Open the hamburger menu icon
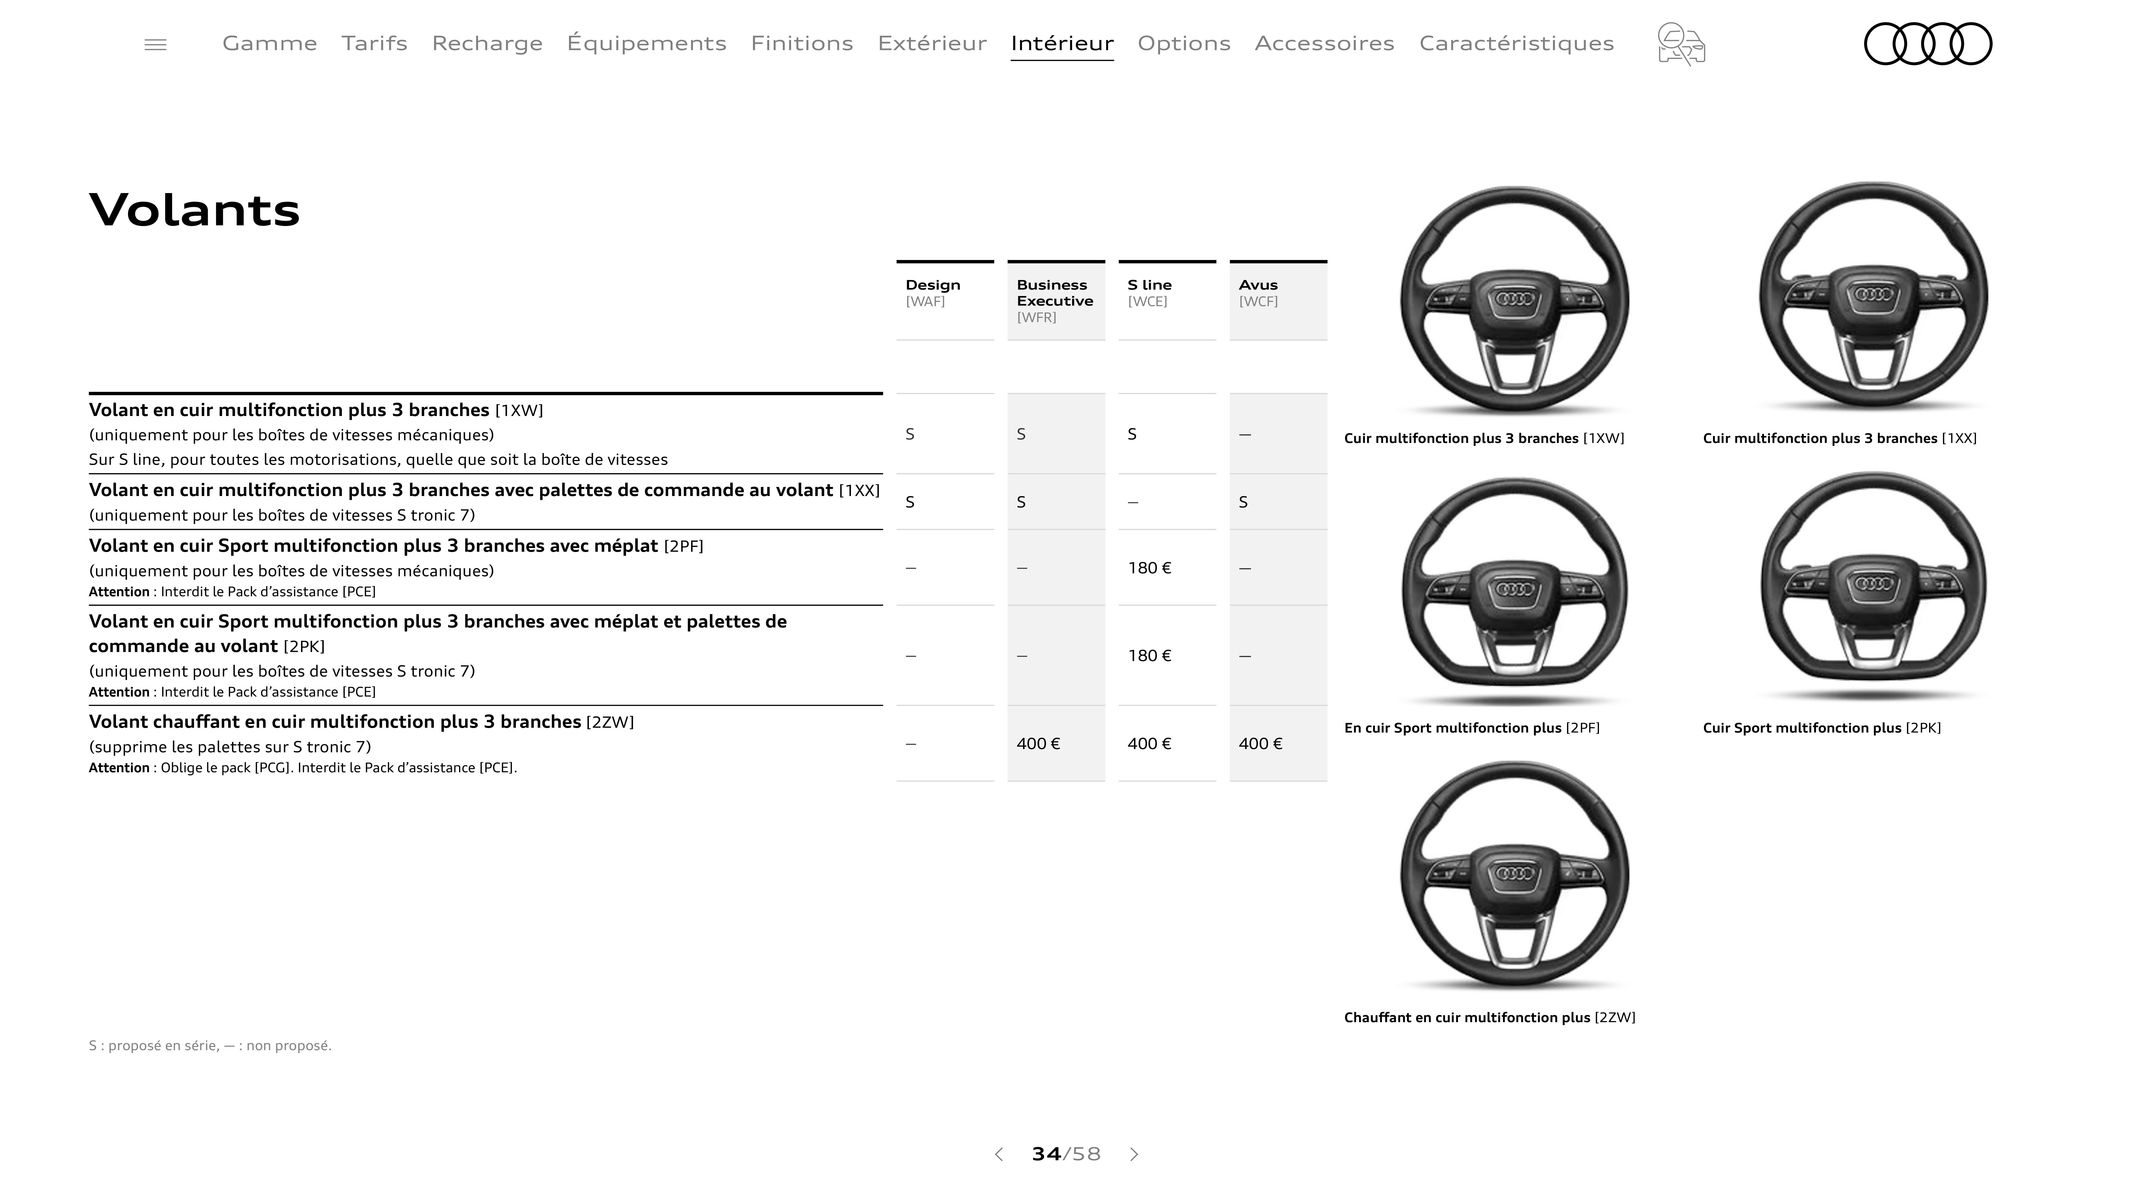Screen dimensions: 2133x1200 (x=155, y=44)
